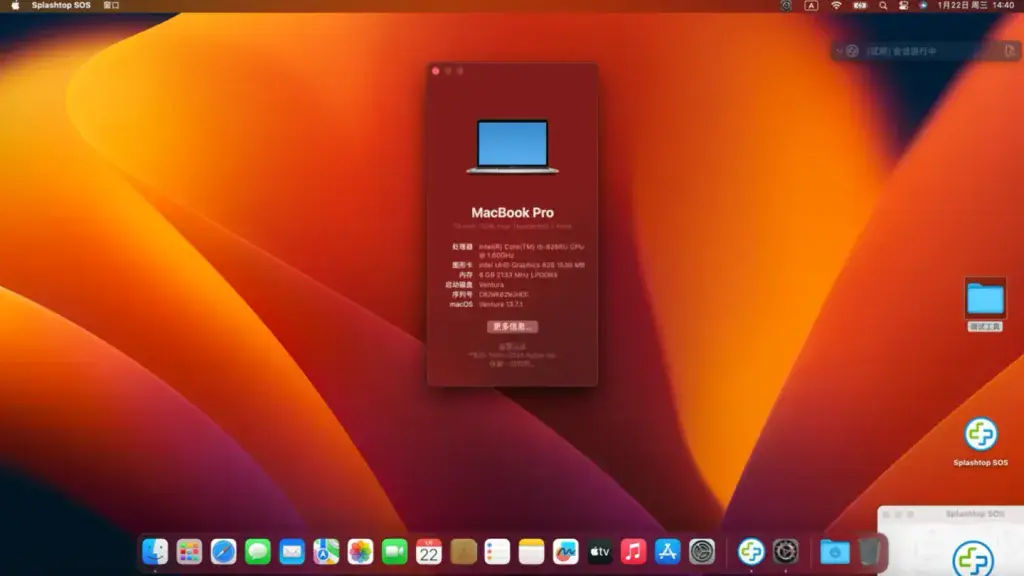The image size is (1024, 576).
Task: Click the input source A icon
Action: click(x=811, y=5)
